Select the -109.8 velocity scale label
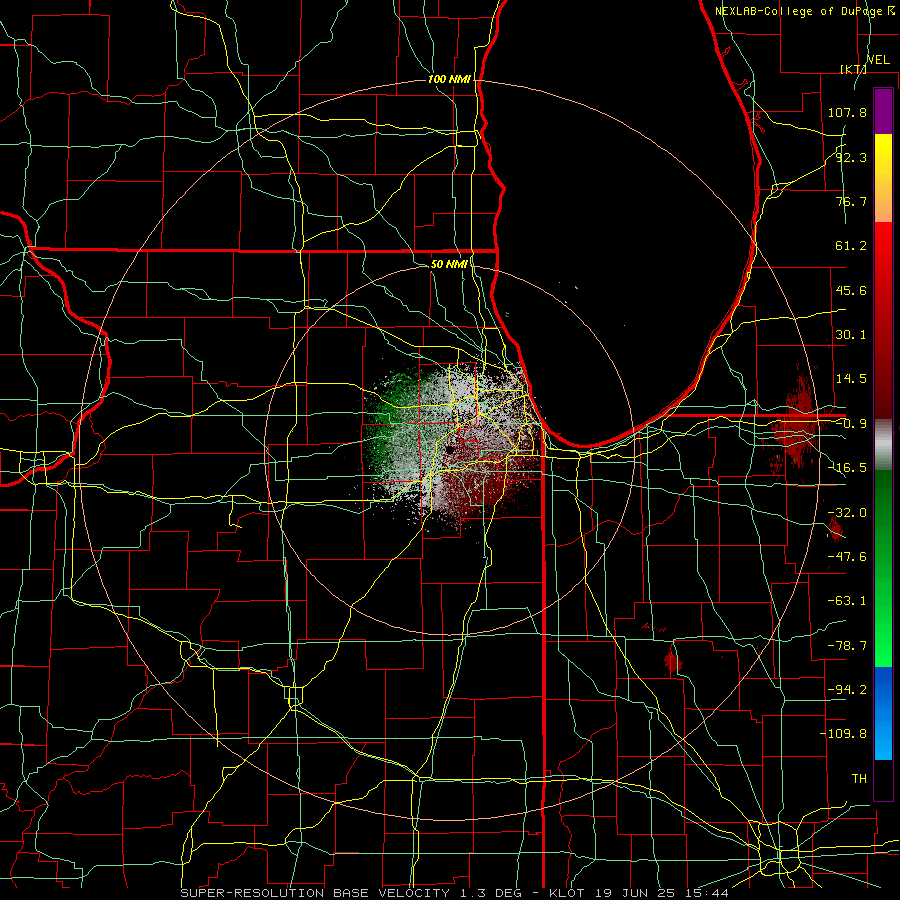Viewport: 900px width, 900px height. click(844, 734)
